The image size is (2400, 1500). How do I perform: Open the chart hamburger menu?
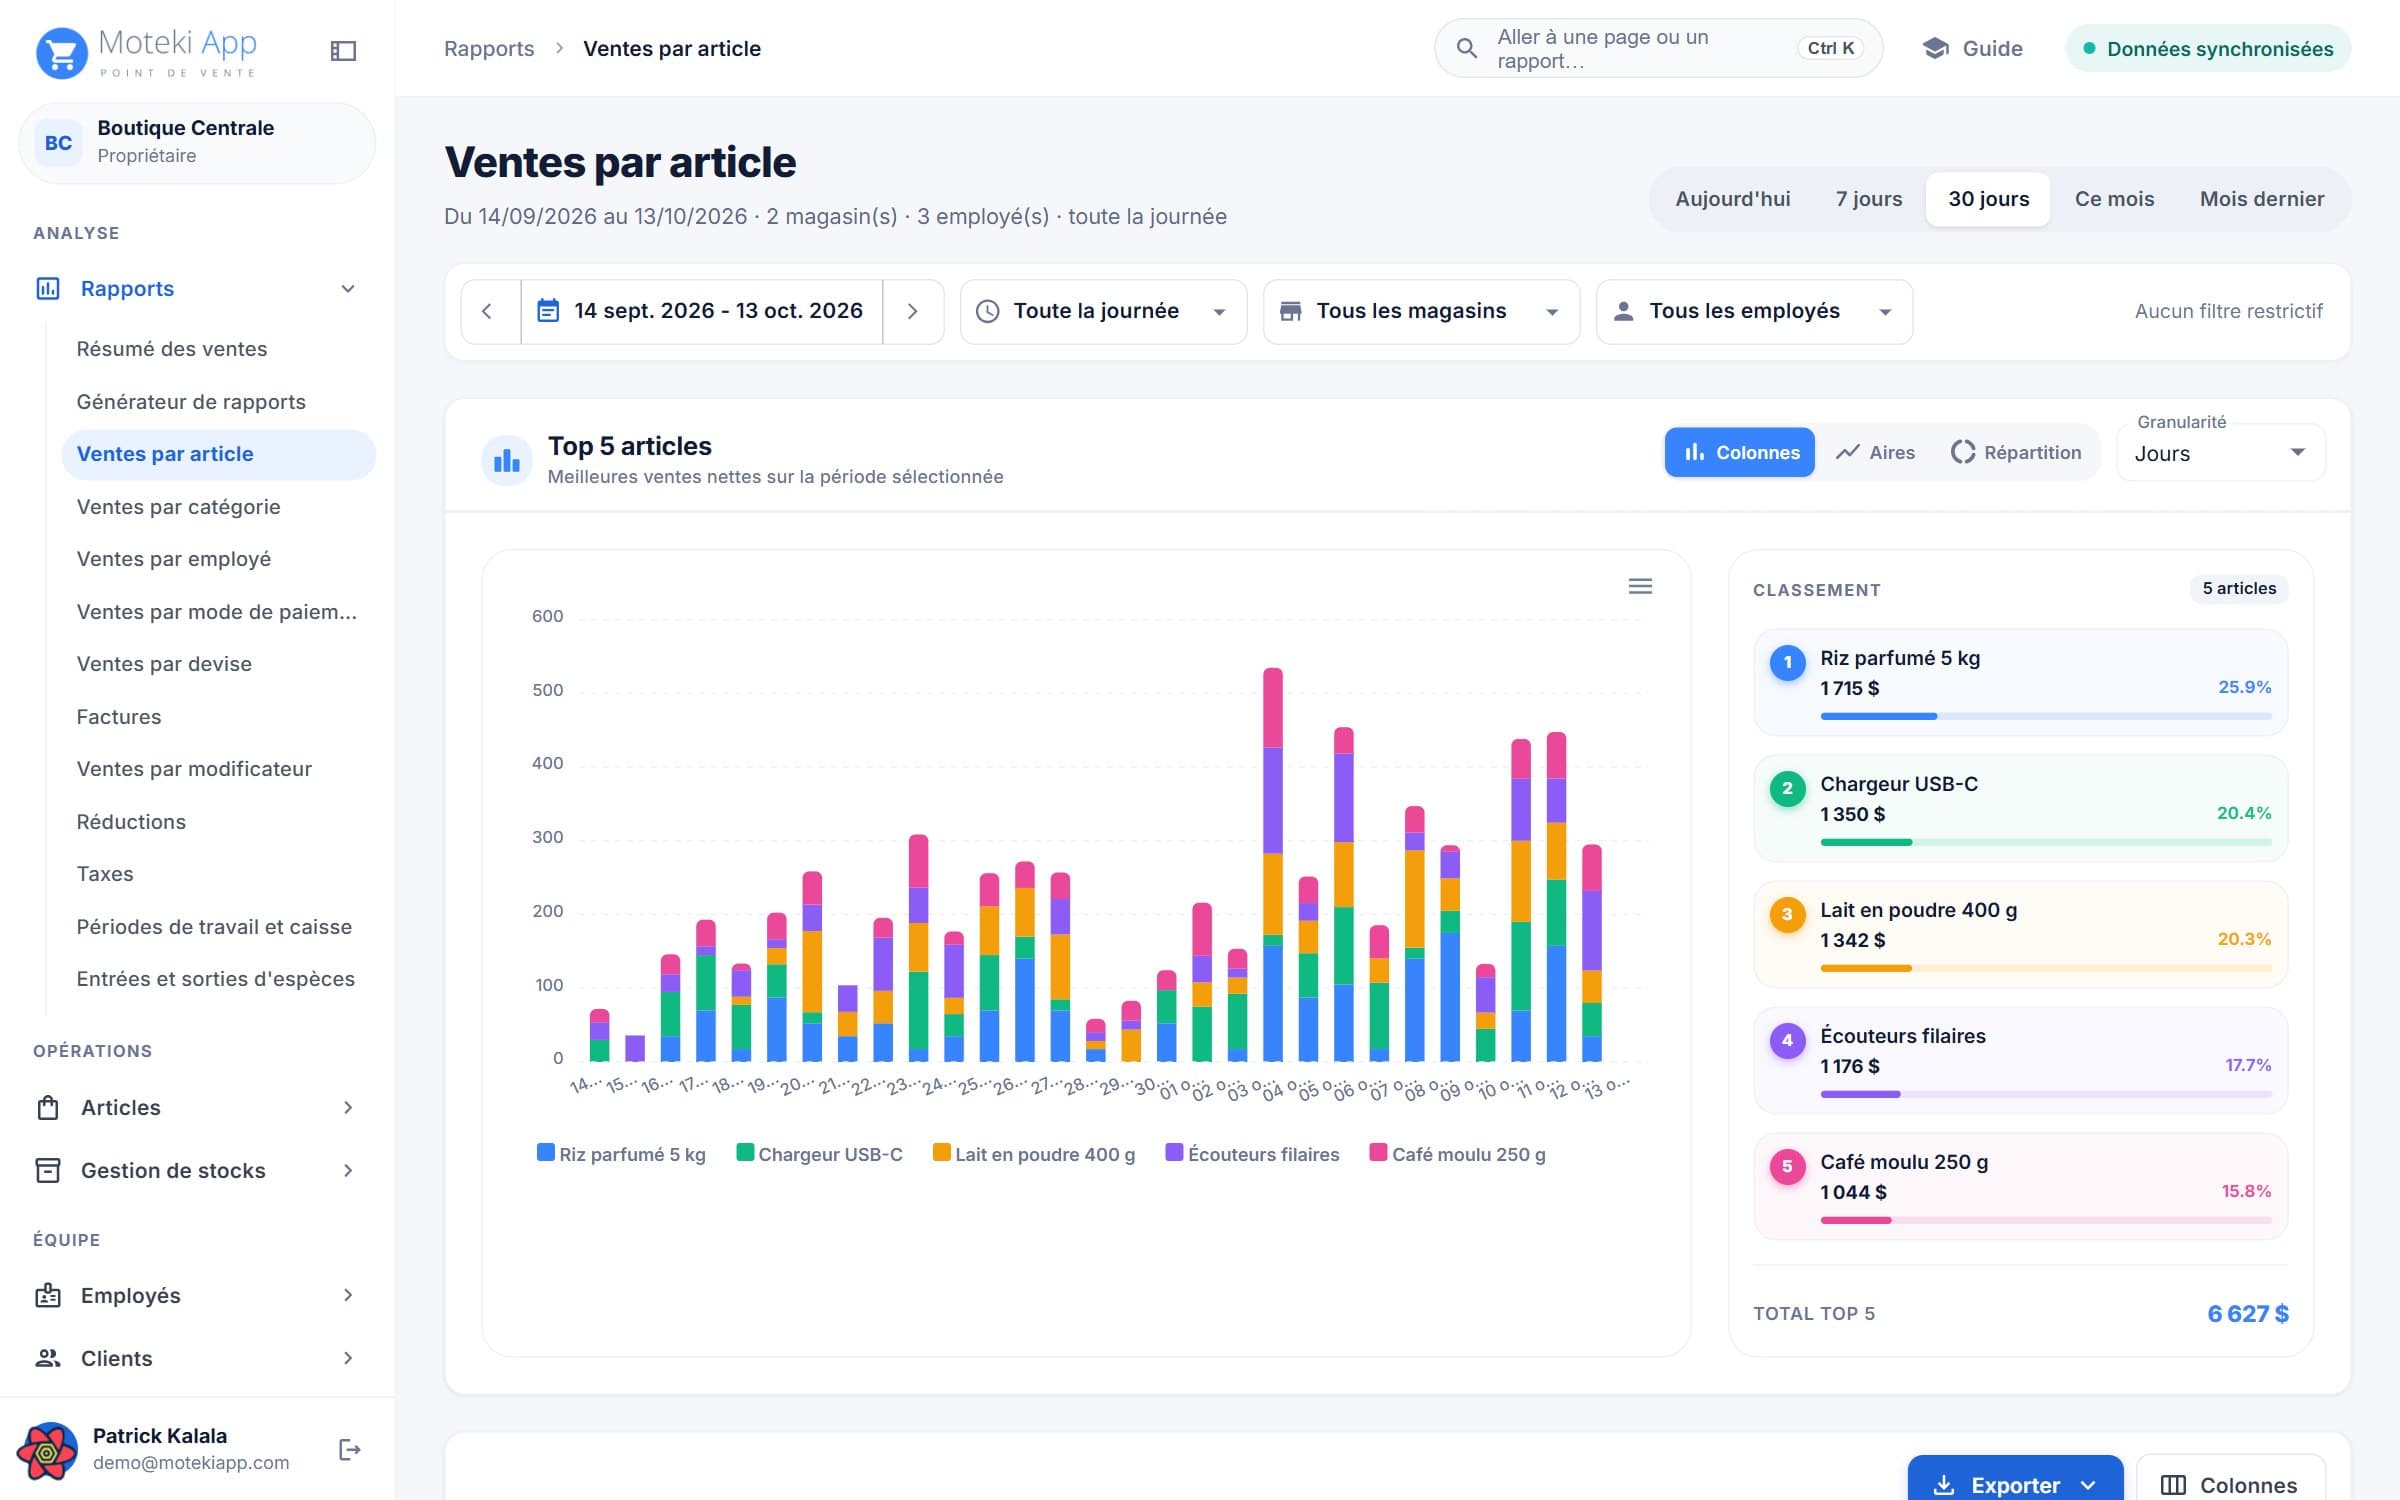point(1640,586)
